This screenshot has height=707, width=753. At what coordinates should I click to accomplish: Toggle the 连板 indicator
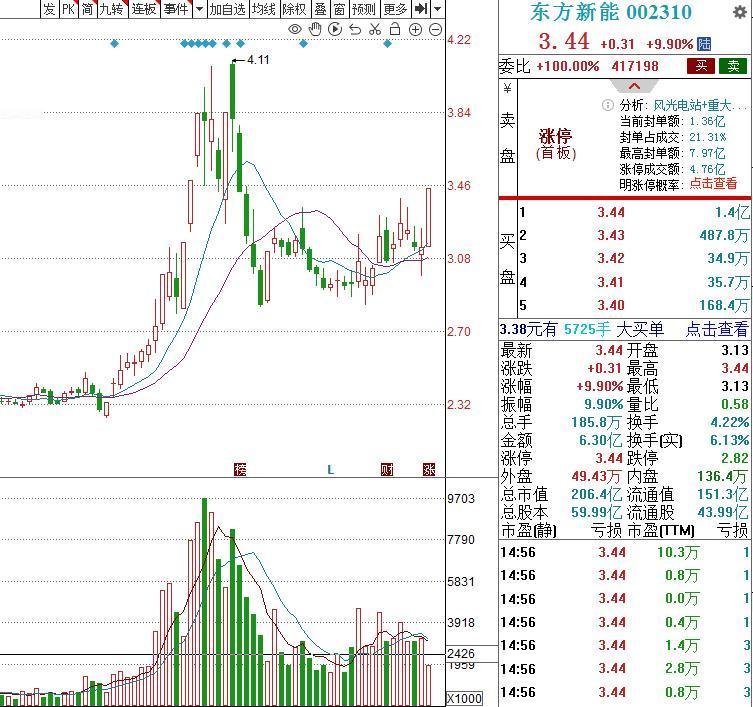click(144, 9)
